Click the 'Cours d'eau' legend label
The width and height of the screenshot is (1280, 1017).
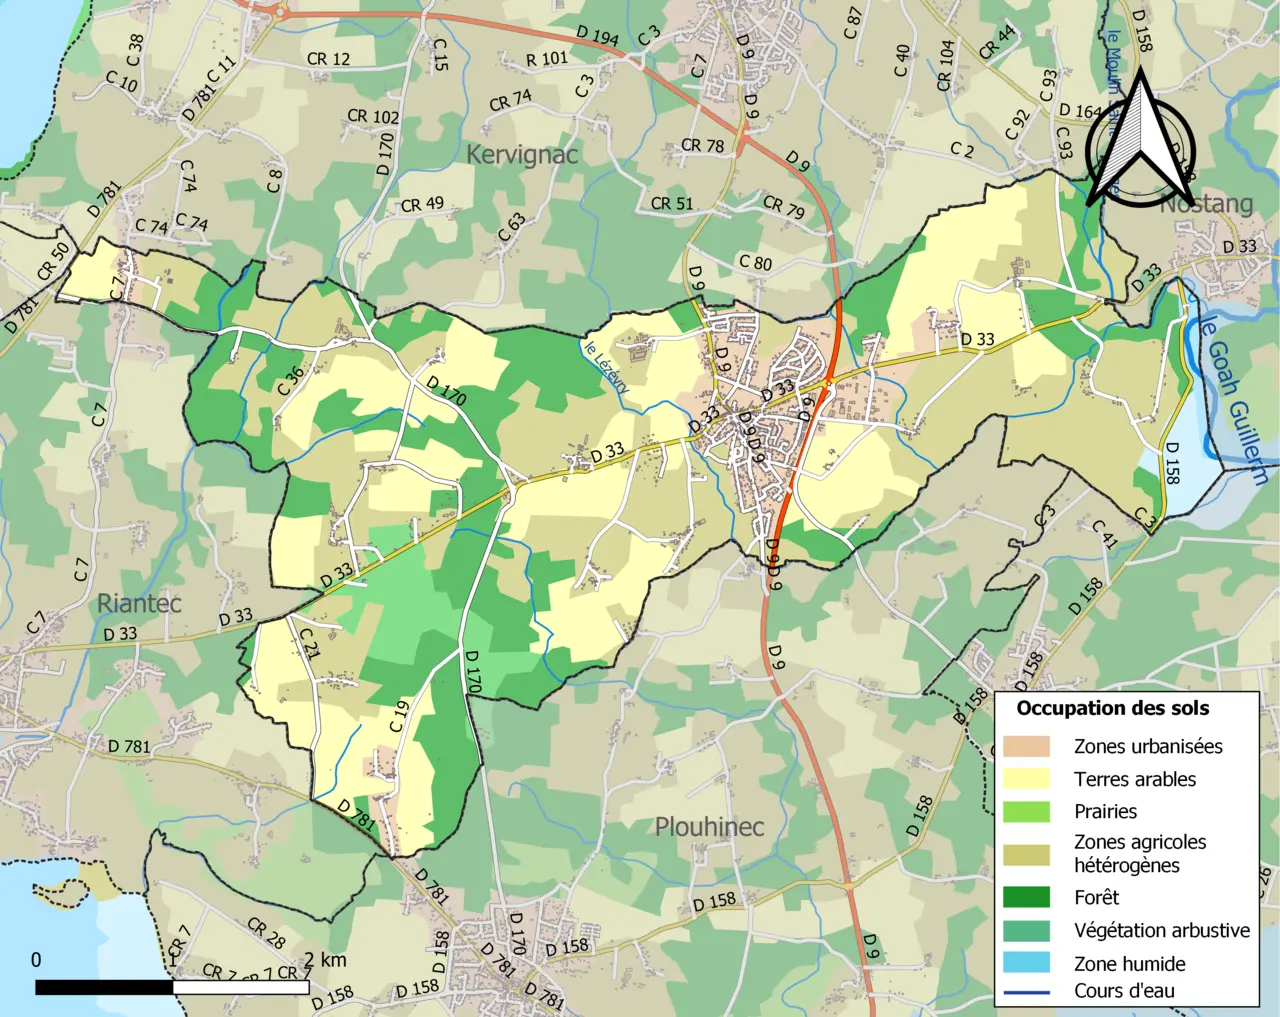click(1124, 991)
